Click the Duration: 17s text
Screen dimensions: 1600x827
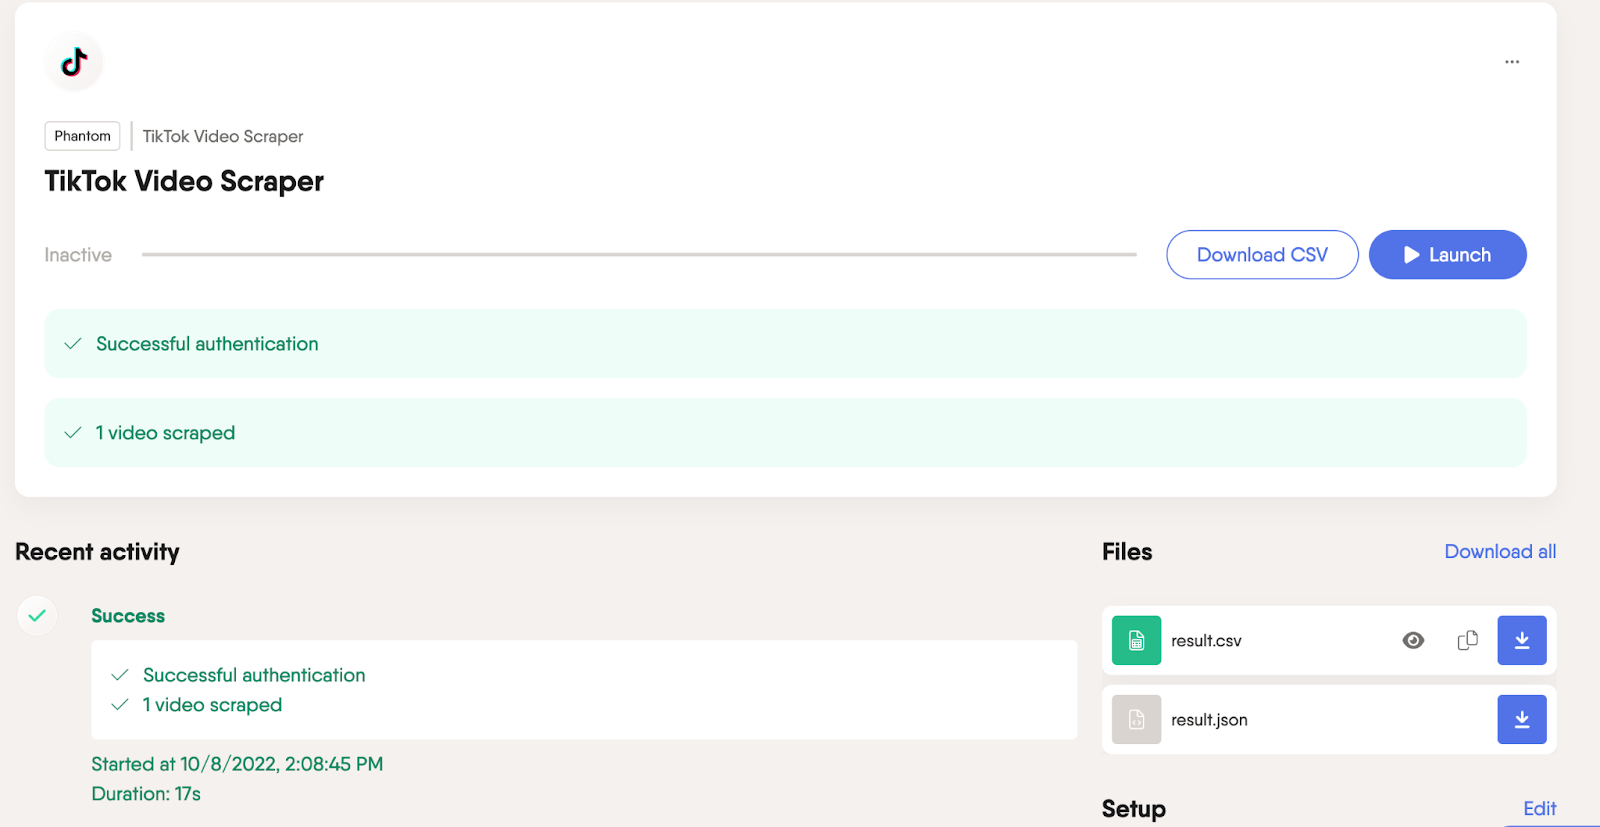[x=146, y=794]
